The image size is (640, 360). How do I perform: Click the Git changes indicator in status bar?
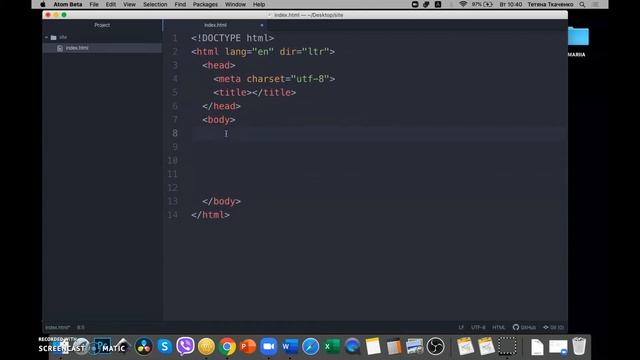[553, 327]
